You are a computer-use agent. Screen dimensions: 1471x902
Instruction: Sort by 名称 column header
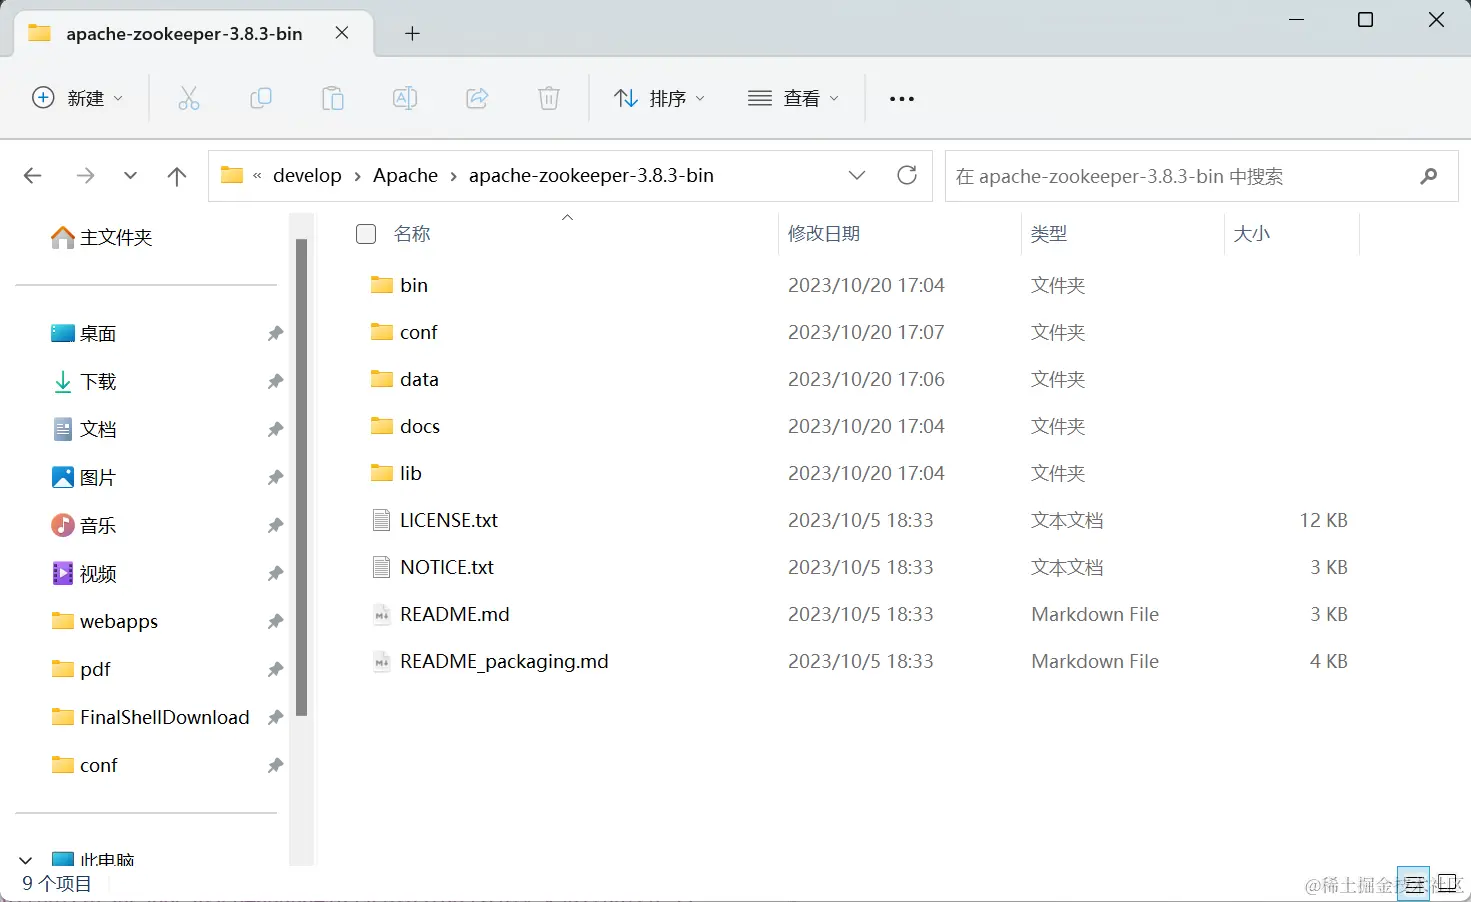click(412, 234)
